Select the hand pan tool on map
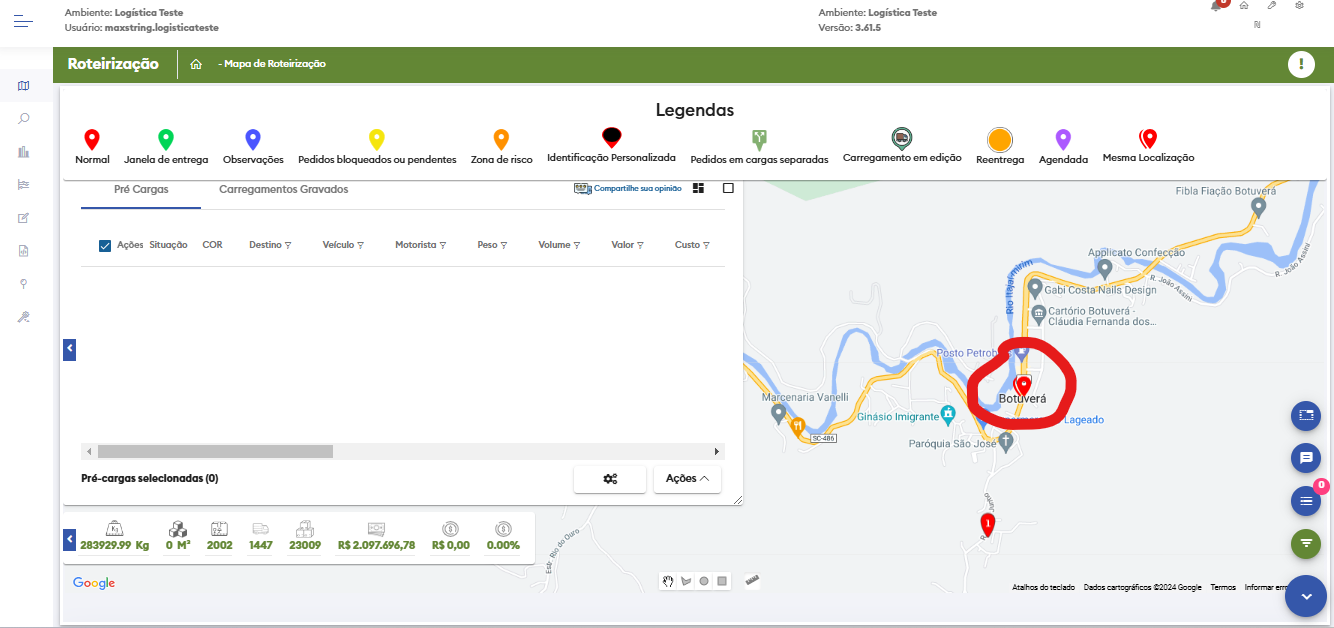The width and height of the screenshot is (1334, 628). coord(667,581)
